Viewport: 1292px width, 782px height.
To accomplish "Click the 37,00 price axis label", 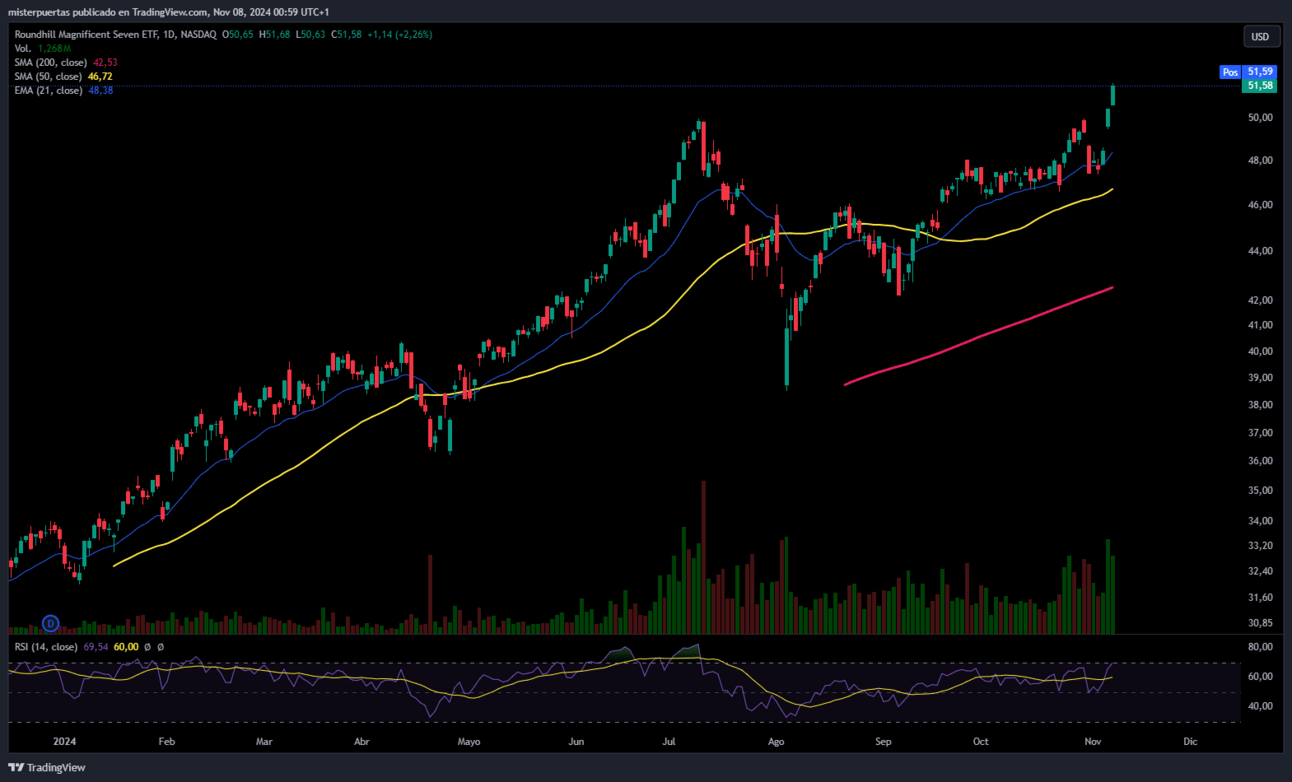I will (1260, 433).
